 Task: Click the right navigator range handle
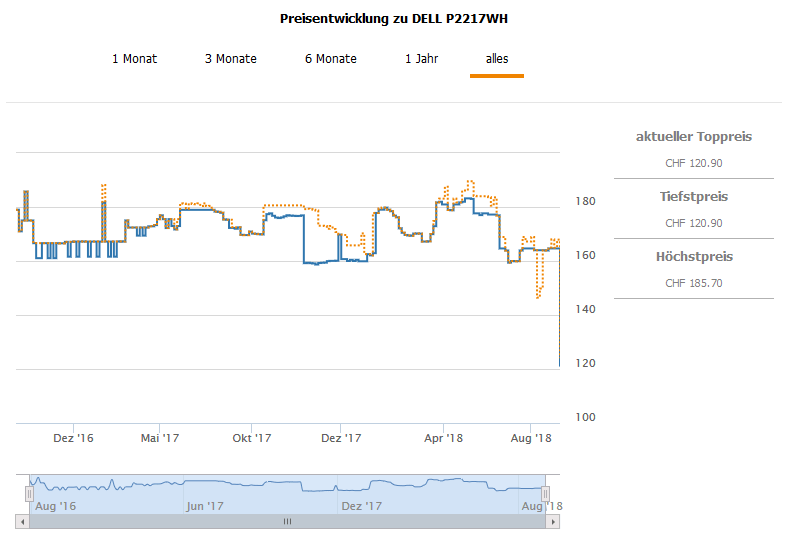click(546, 493)
